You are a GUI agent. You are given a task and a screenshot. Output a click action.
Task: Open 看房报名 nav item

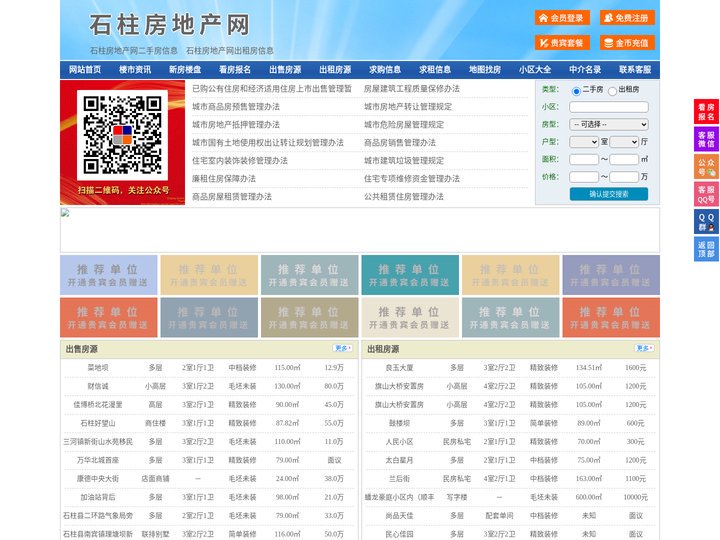coord(235,70)
